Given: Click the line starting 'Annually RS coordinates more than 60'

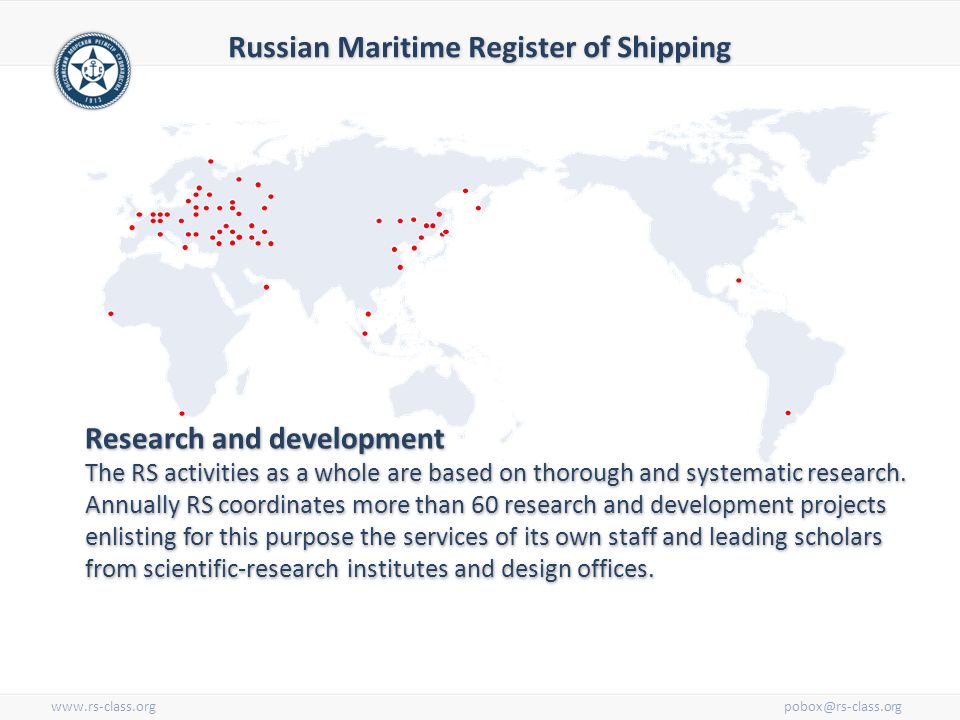Looking at the screenshot, I should coord(486,505).
